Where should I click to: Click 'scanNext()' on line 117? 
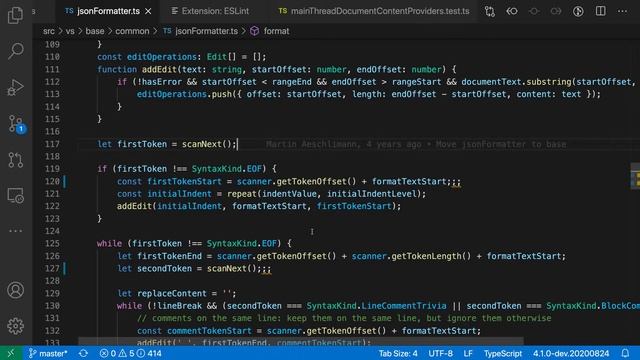(x=207, y=144)
